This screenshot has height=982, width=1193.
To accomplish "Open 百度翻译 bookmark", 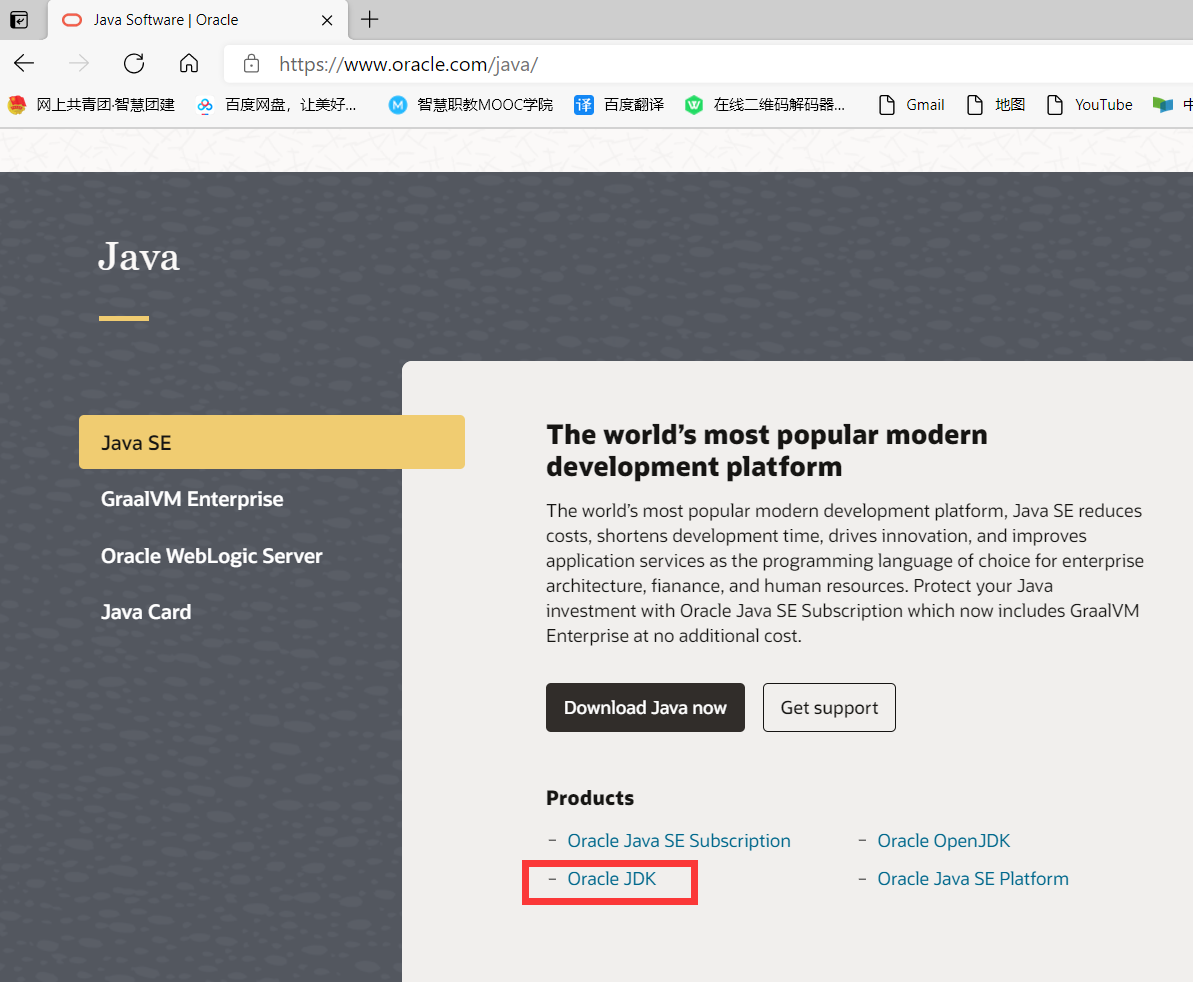I will [x=619, y=105].
